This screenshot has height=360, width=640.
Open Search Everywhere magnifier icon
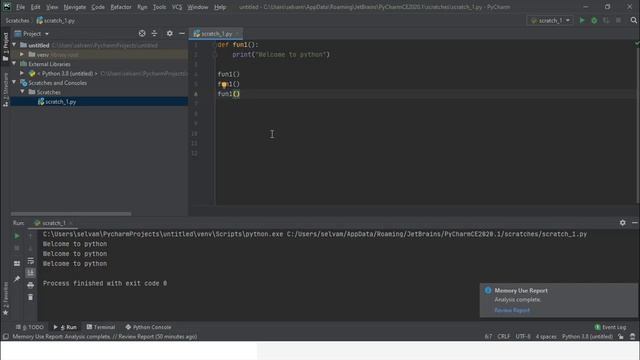(x=633, y=20)
